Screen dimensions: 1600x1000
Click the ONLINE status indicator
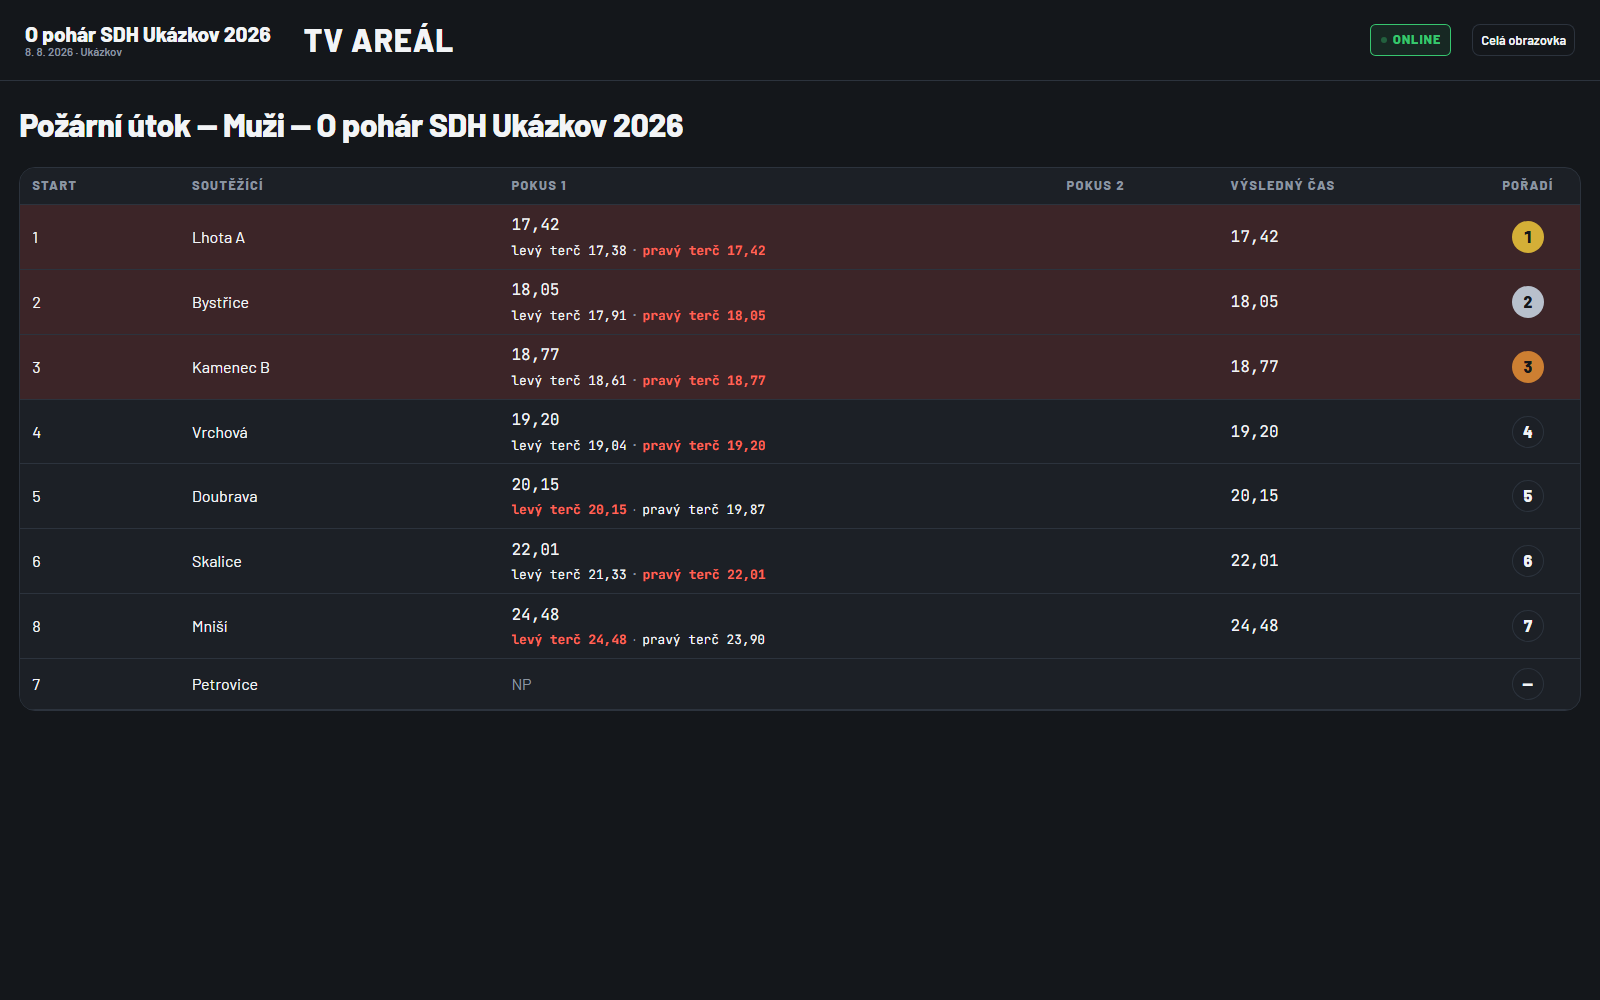click(1410, 40)
